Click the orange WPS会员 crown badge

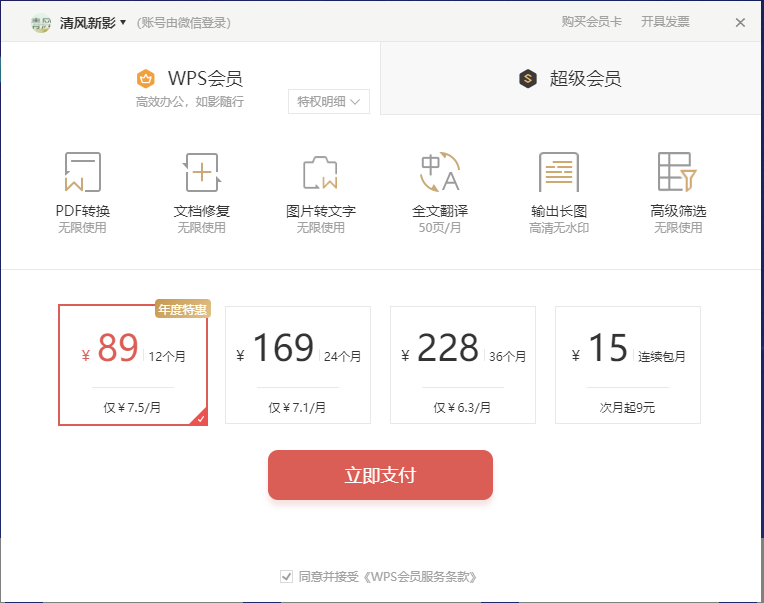tap(146, 78)
